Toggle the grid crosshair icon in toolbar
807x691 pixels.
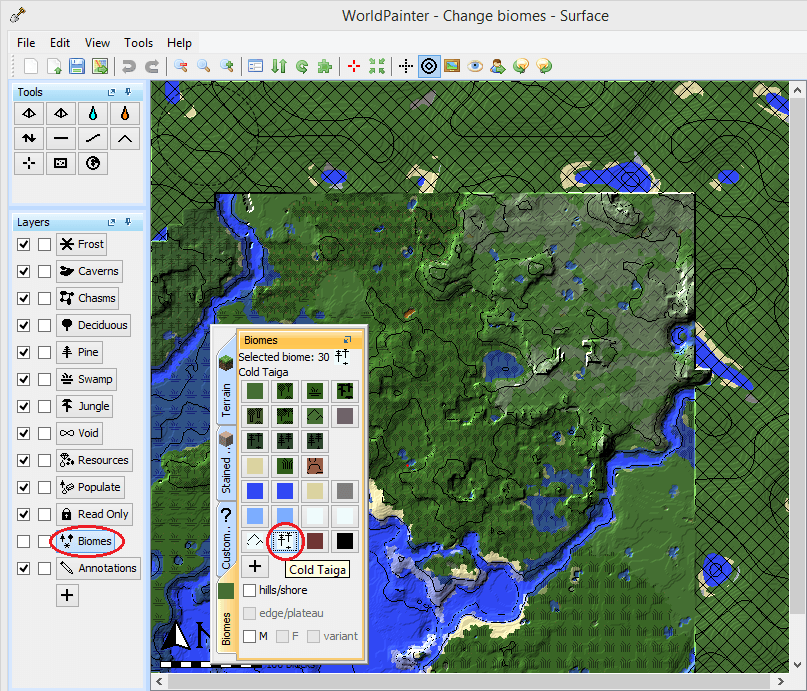click(406, 66)
